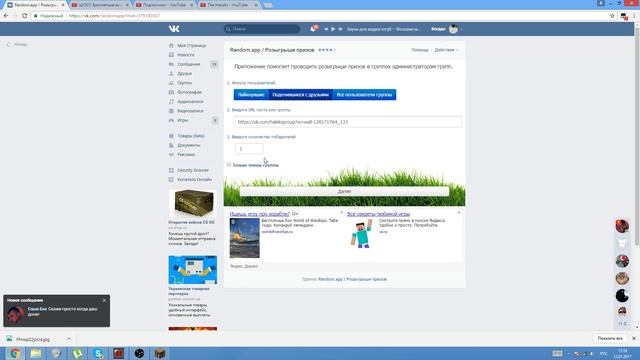
Task: Click the browser back arrow
Action: tap(6, 16)
